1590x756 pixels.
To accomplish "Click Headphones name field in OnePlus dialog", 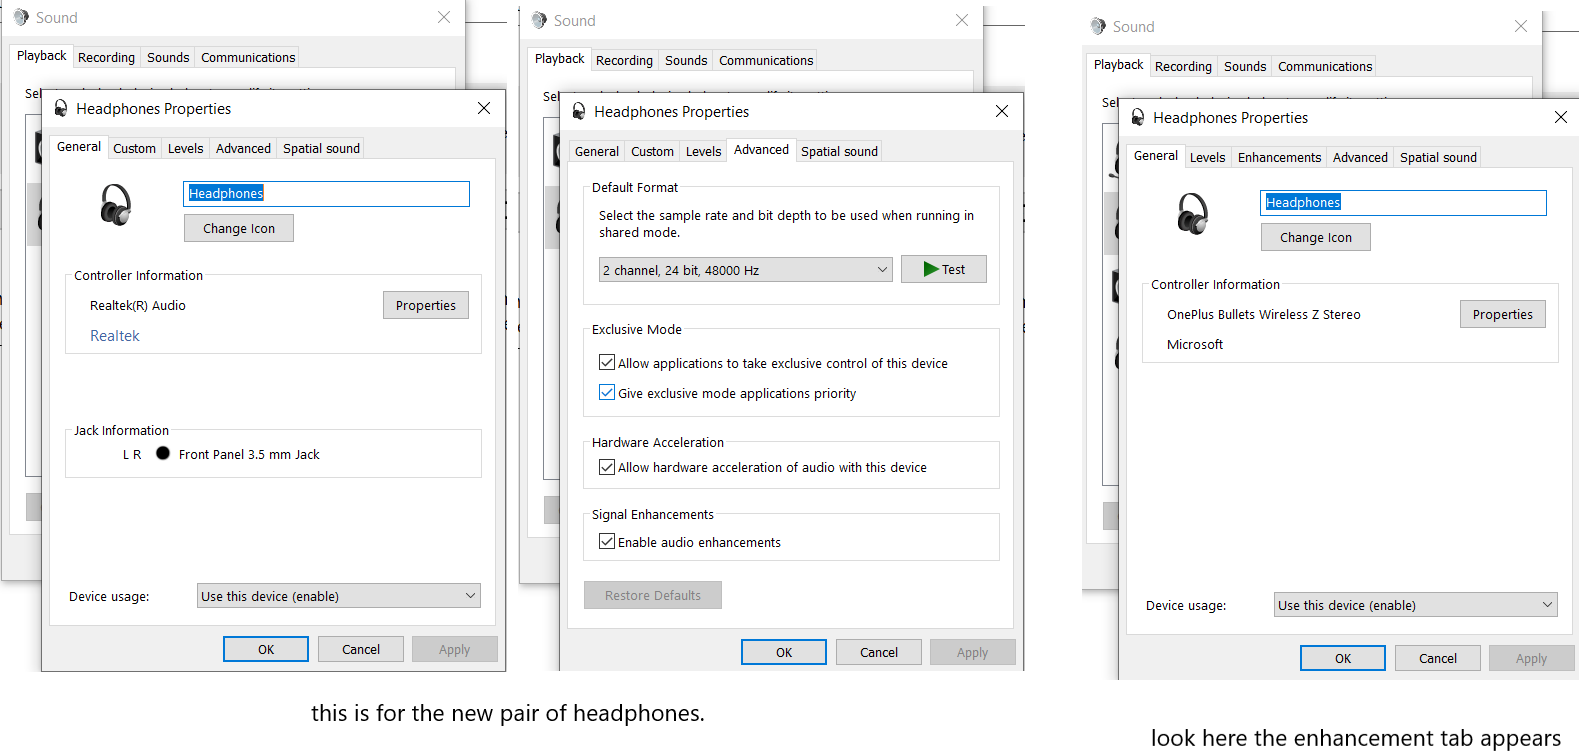I will coord(1402,203).
